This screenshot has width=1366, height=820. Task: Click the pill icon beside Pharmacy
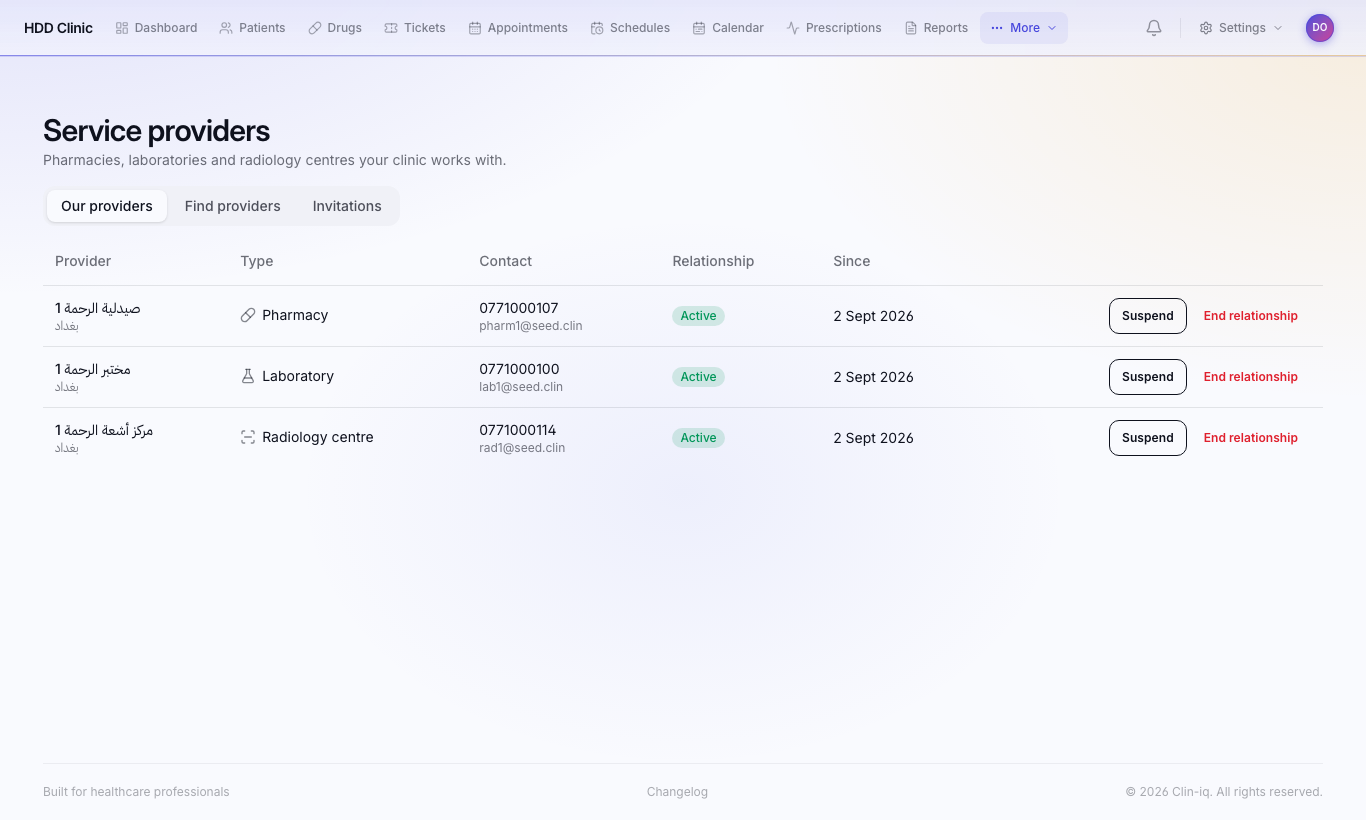coord(248,315)
